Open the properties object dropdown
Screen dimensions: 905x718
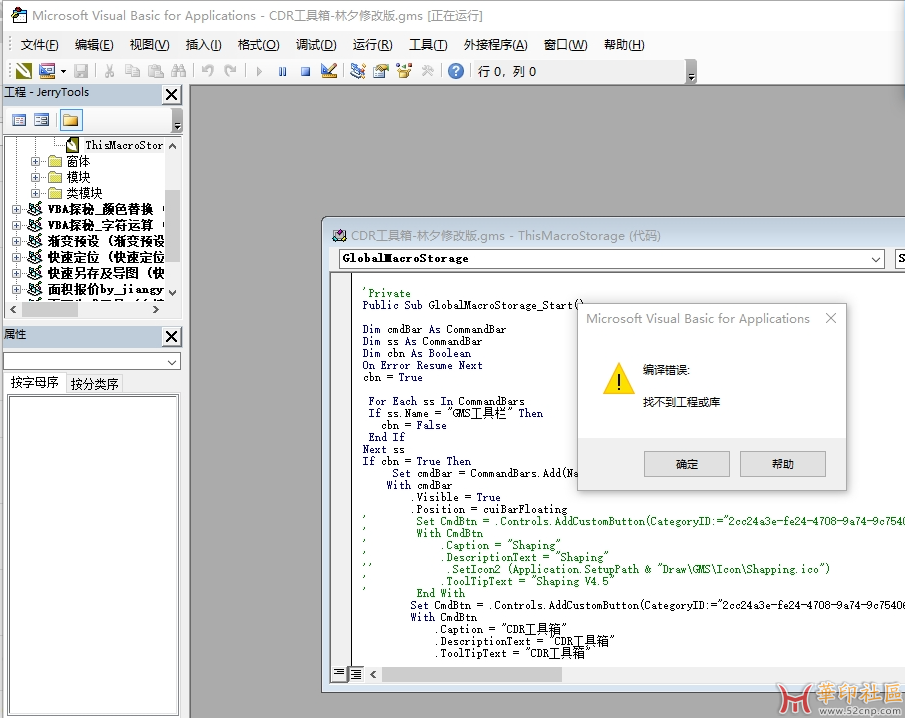coord(172,362)
